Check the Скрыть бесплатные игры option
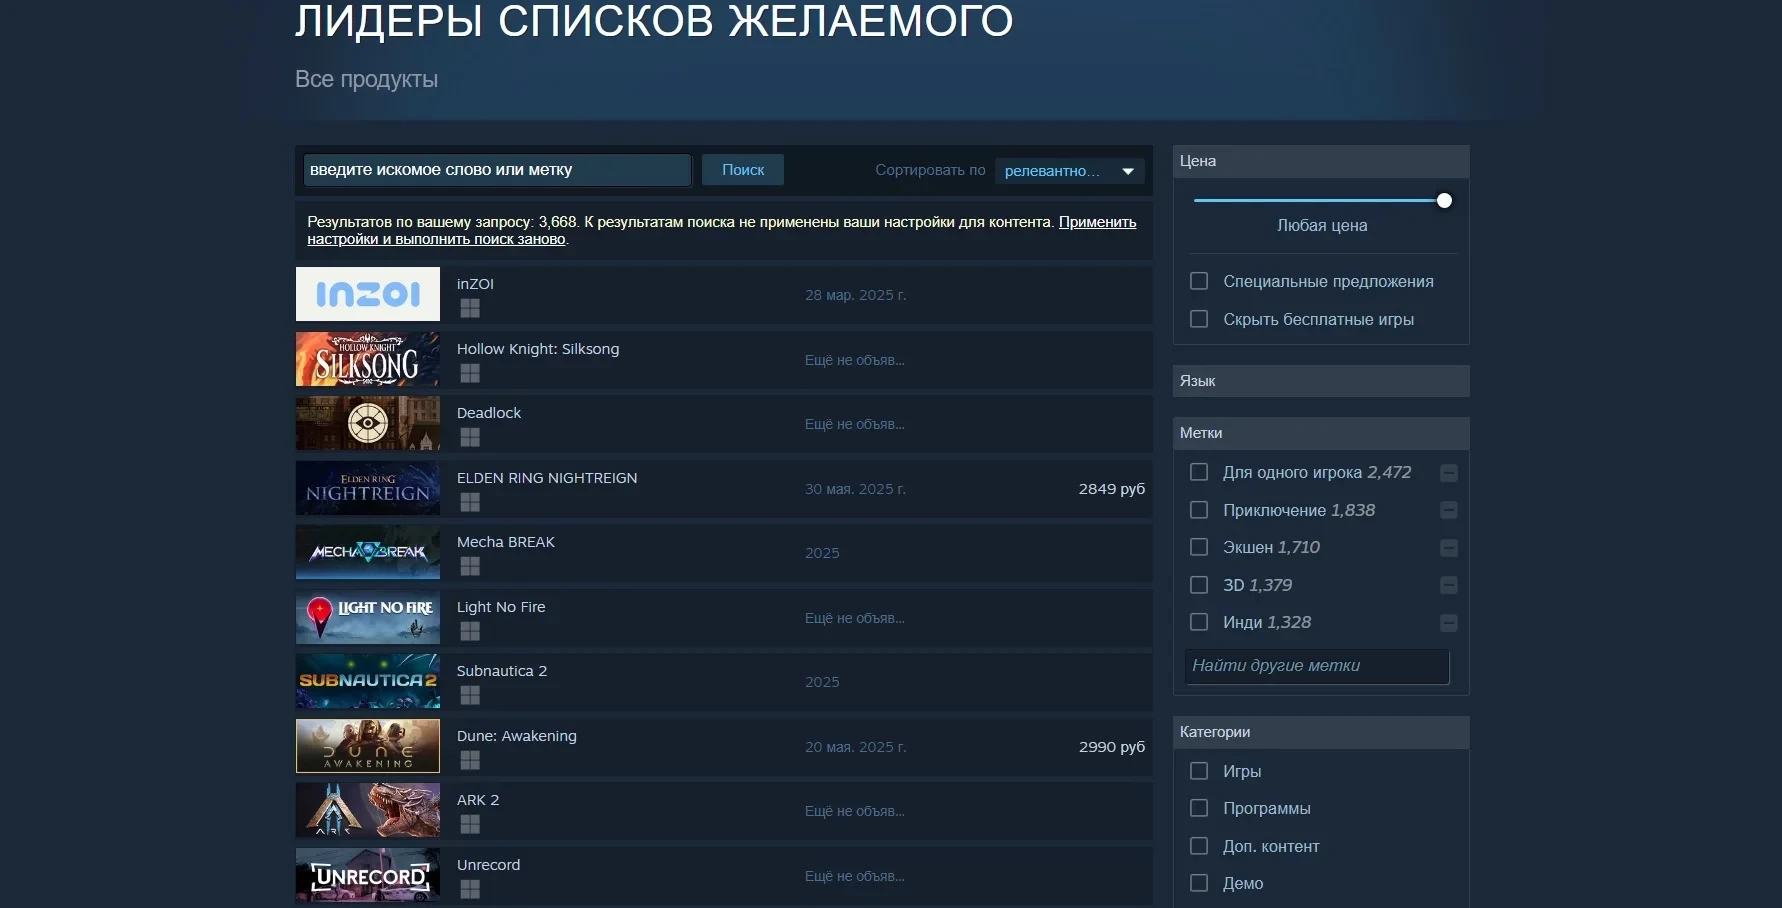The width and height of the screenshot is (1782, 908). pyautogui.click(x=1199, y=319)
